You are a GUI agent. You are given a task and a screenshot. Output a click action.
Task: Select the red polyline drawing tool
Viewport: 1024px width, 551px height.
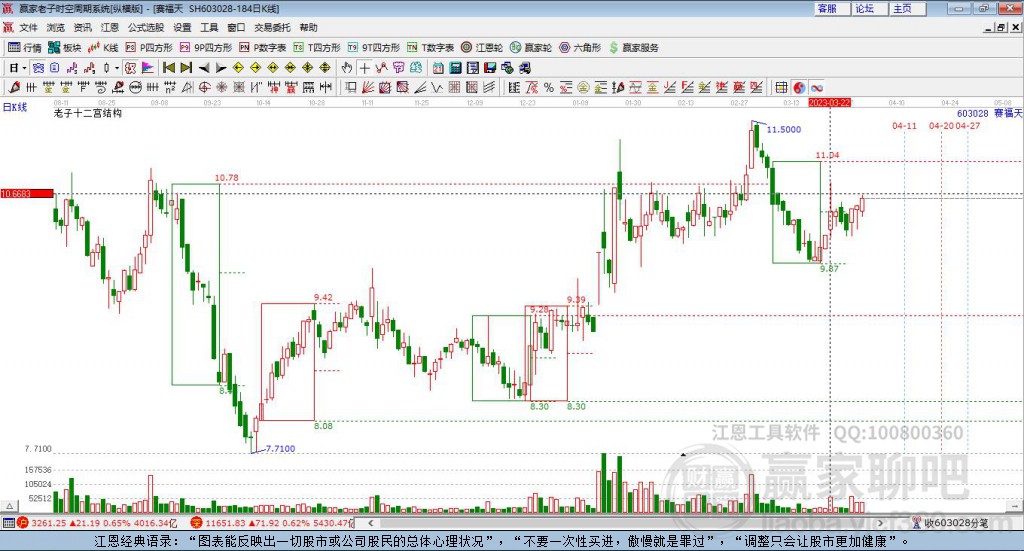coord(381,68)
